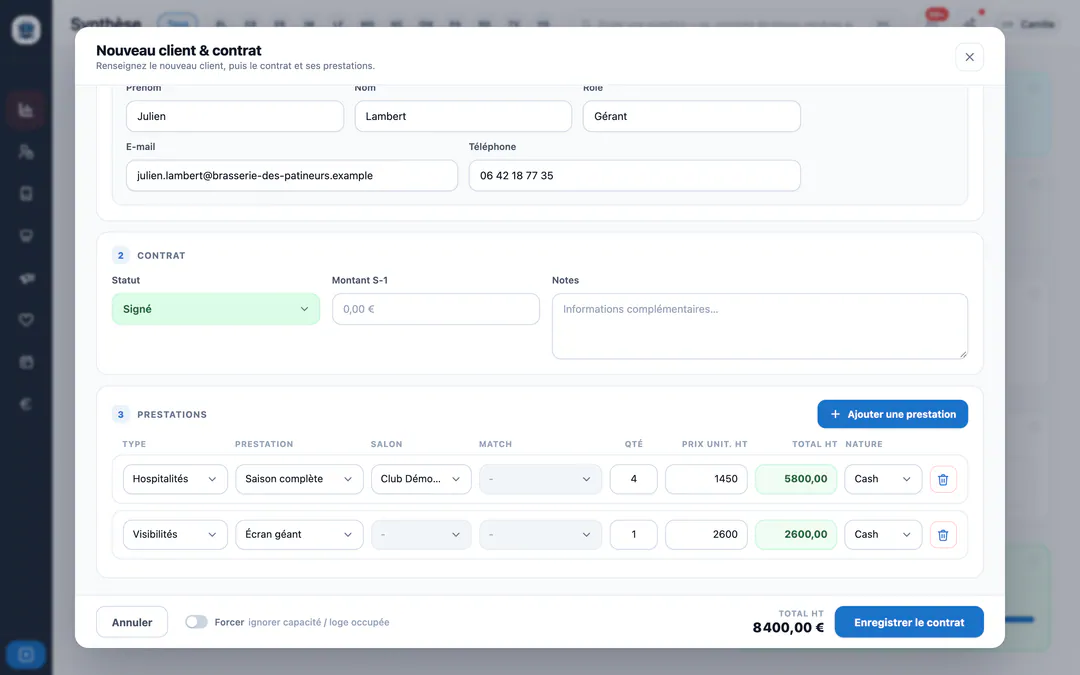1080x675 pixels.
Task: Focus the E-mail address field
Action: [292, 176]
